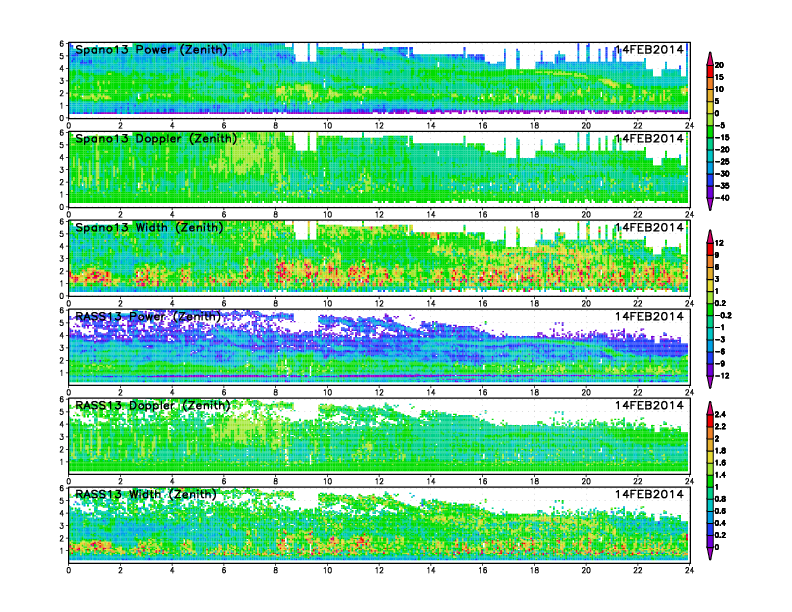Click the 14FEB2014 date in RASS13 Width panel

[x=649, y=494]
